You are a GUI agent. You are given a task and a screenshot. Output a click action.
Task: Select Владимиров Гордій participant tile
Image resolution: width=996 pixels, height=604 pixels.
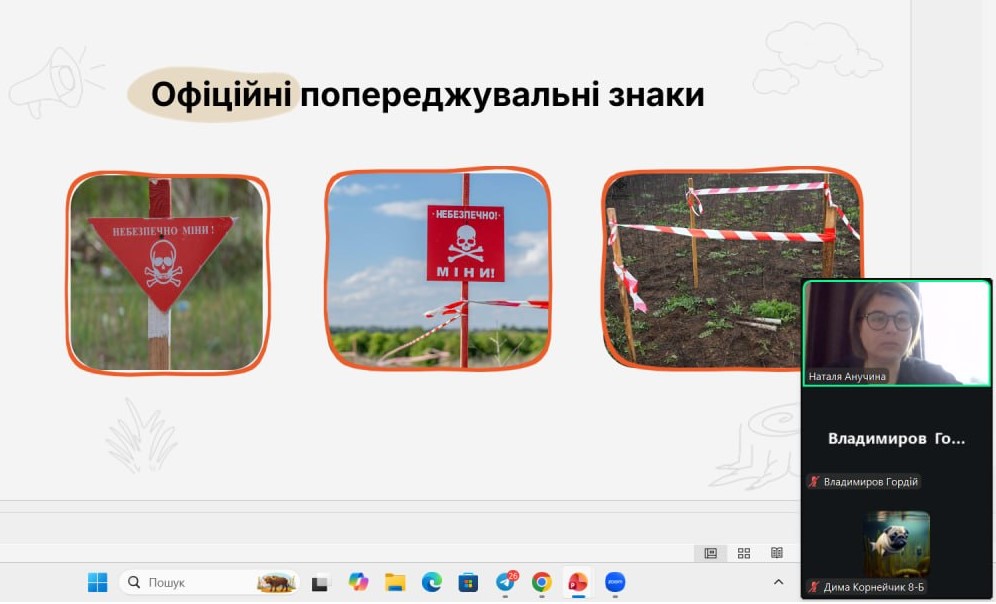pyautogui.click(x=897, y=439)
